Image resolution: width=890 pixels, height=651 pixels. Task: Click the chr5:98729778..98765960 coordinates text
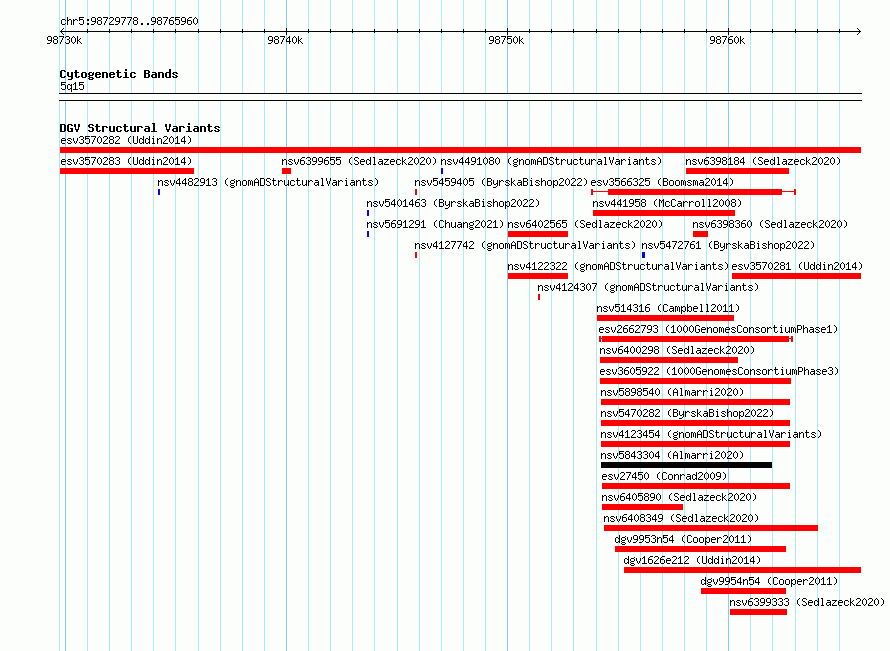(129, 22)
